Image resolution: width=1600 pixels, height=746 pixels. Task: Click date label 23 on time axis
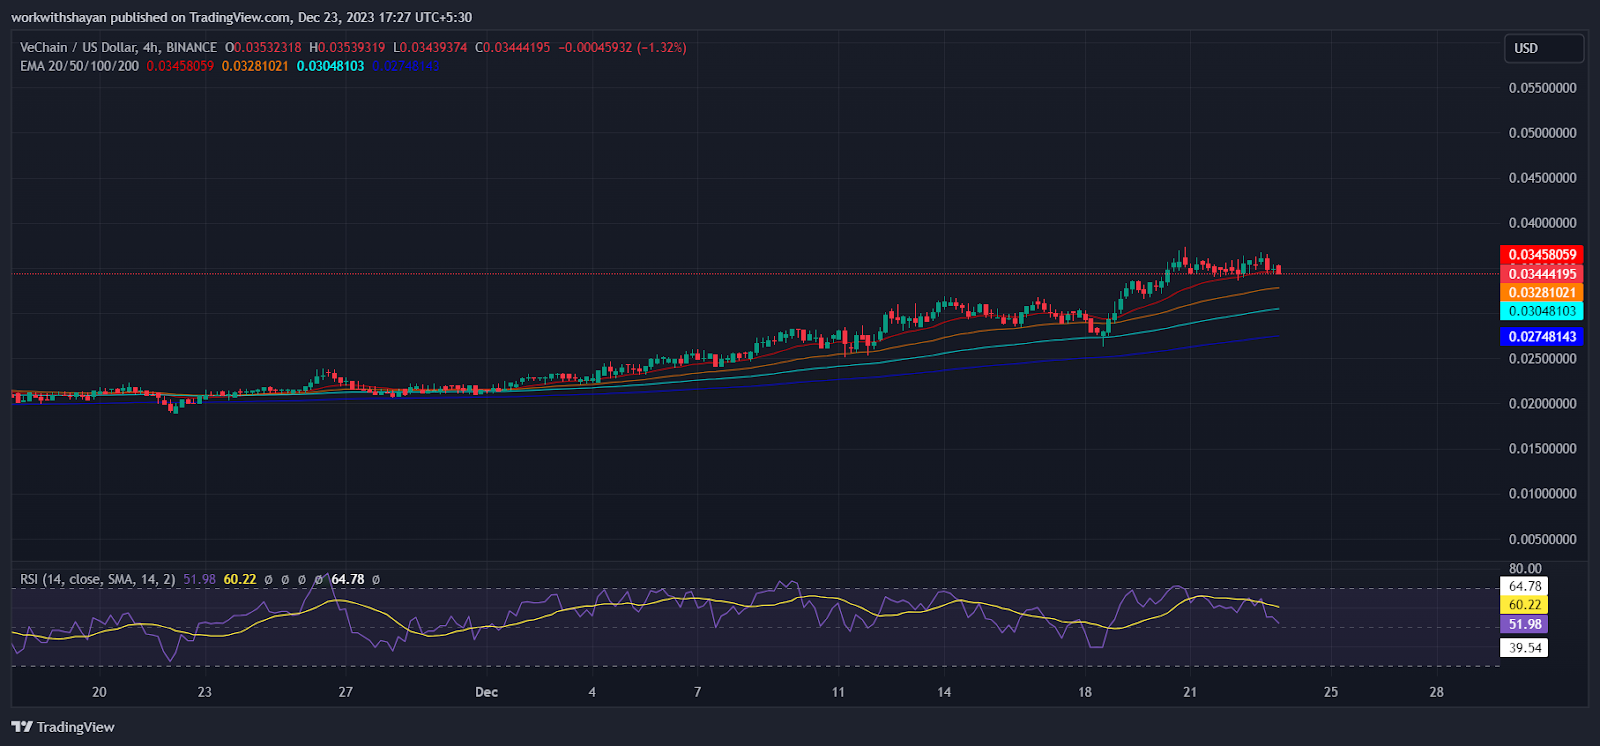pyautogui.click(x=205, y=692)
